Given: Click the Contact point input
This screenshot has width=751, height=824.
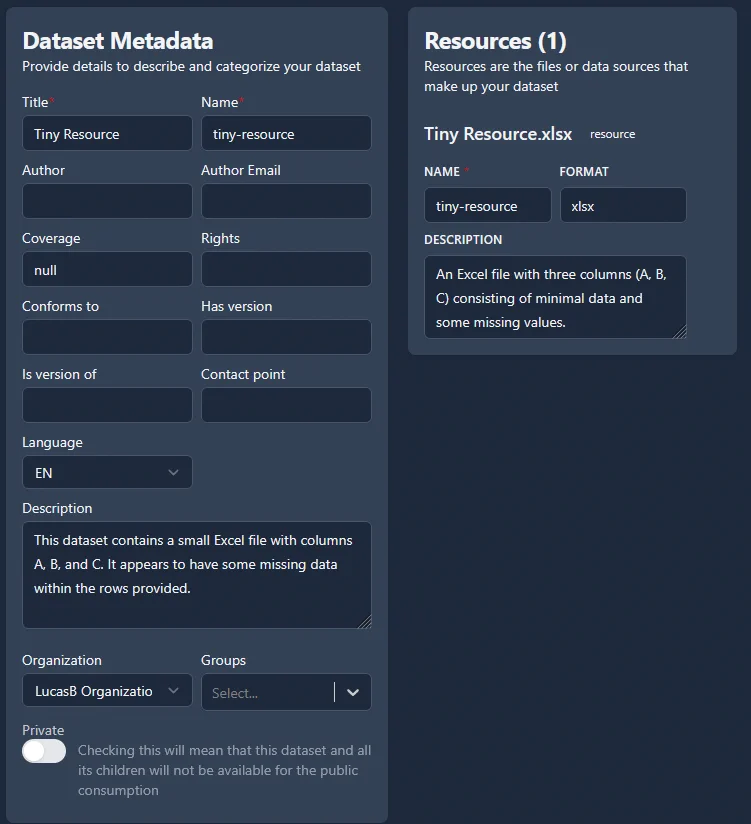Looking at the screenshot, I should pyautogui.click(x=286, y=405).
